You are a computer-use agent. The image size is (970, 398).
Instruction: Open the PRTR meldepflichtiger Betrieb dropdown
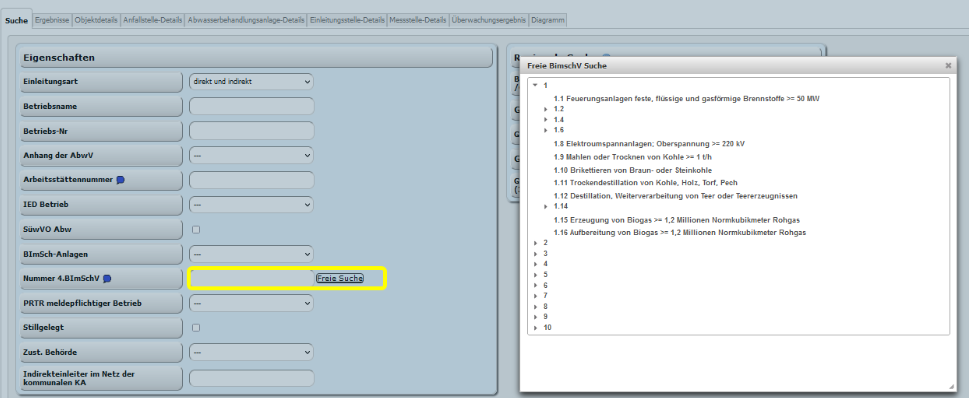pyautogui.click(x=251, y=303)
